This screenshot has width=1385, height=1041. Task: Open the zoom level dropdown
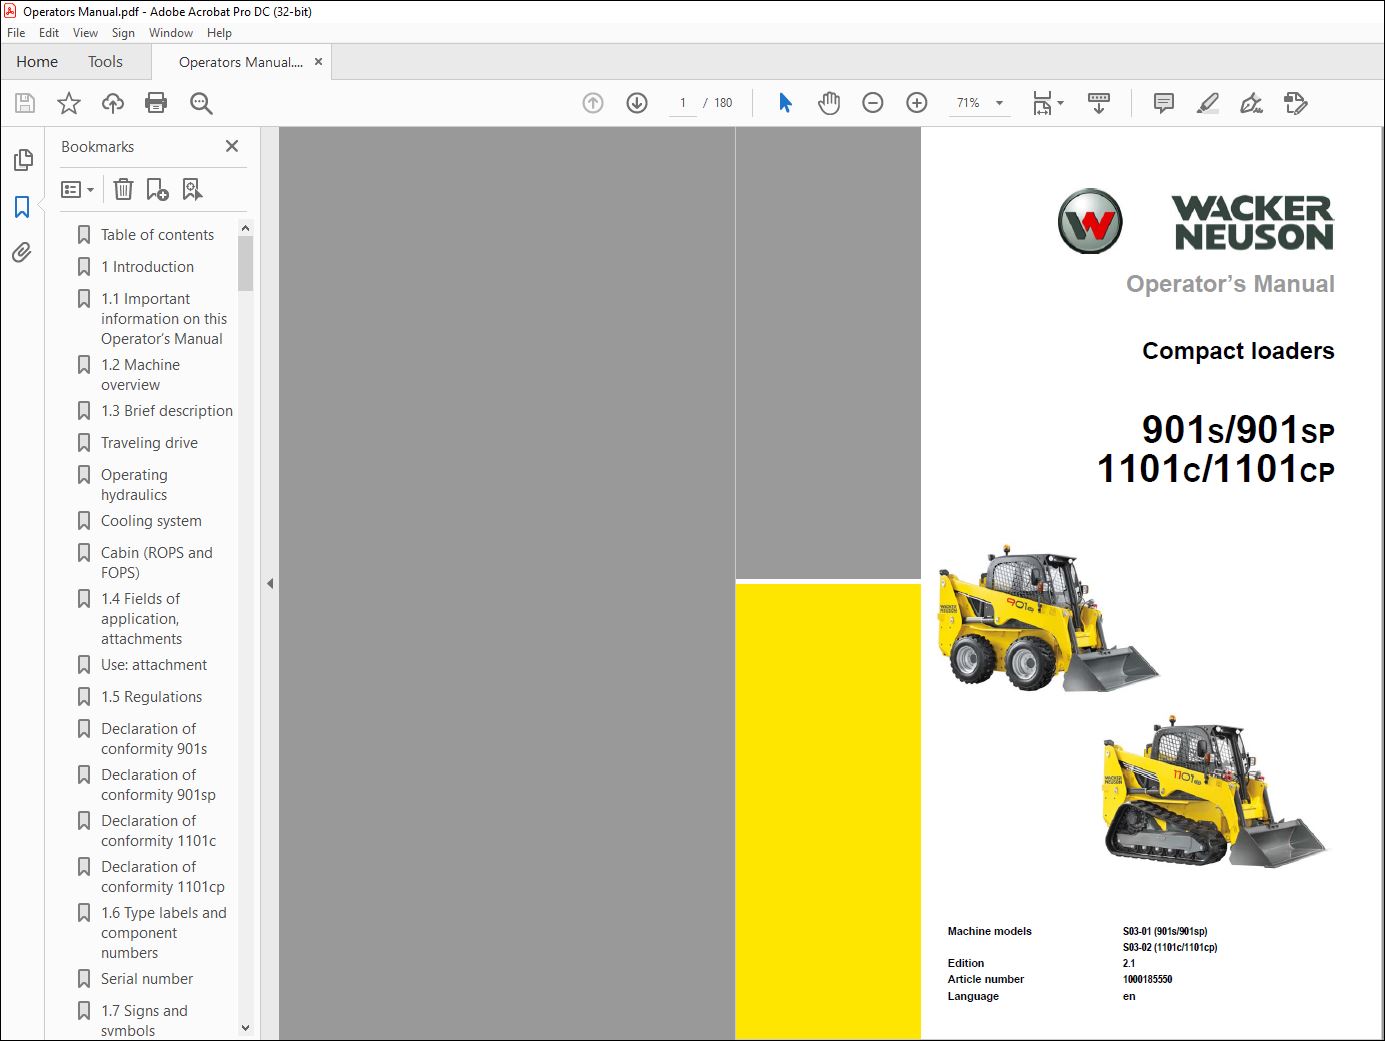(x=999, y=103)
